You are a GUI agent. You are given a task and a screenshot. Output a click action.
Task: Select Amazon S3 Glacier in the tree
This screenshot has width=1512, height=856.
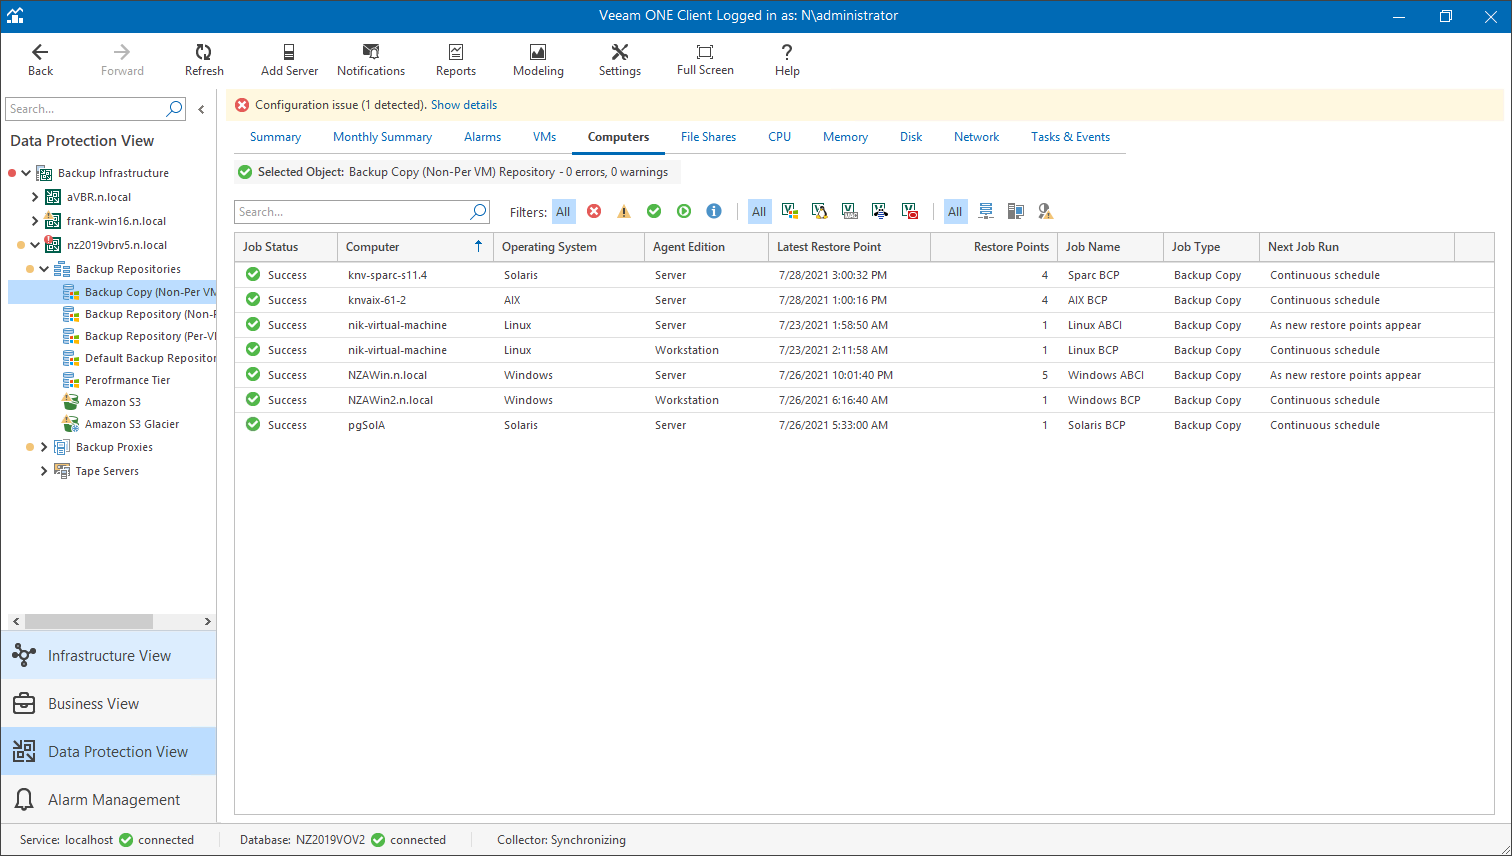pyautogui.click(x=132, y=424)
